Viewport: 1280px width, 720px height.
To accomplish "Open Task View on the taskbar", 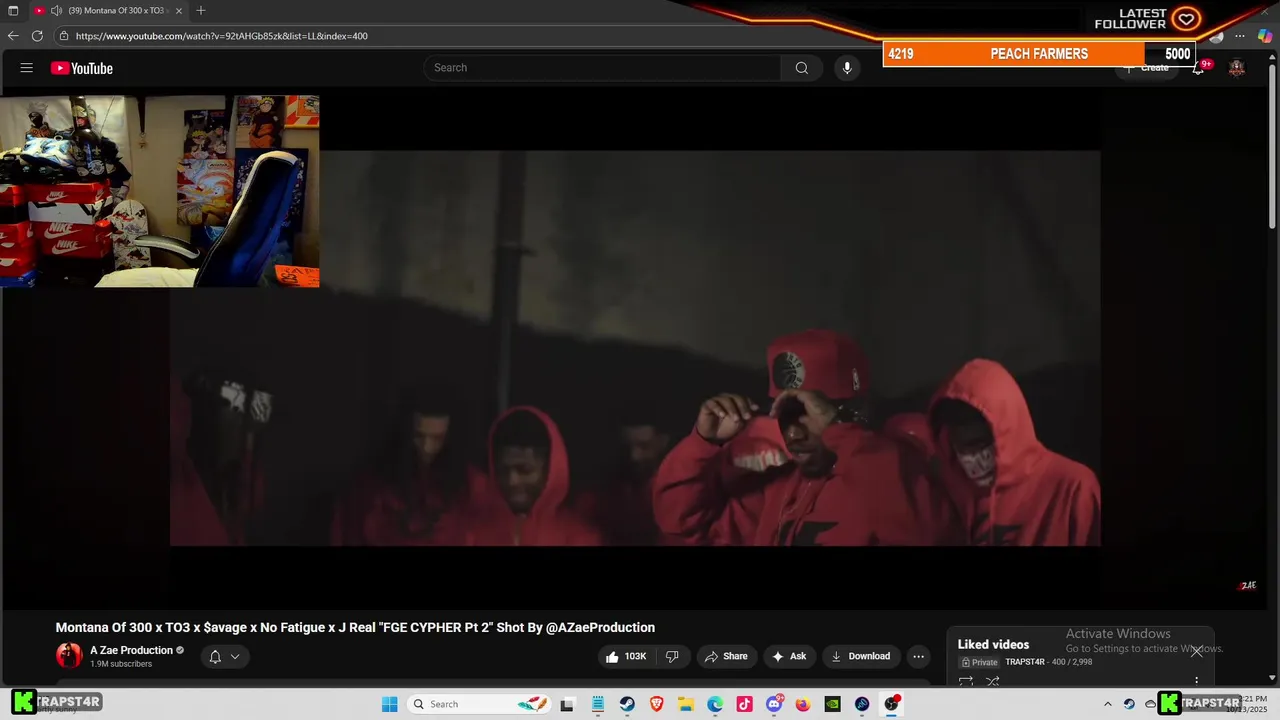I will click(x=568, y=704).
